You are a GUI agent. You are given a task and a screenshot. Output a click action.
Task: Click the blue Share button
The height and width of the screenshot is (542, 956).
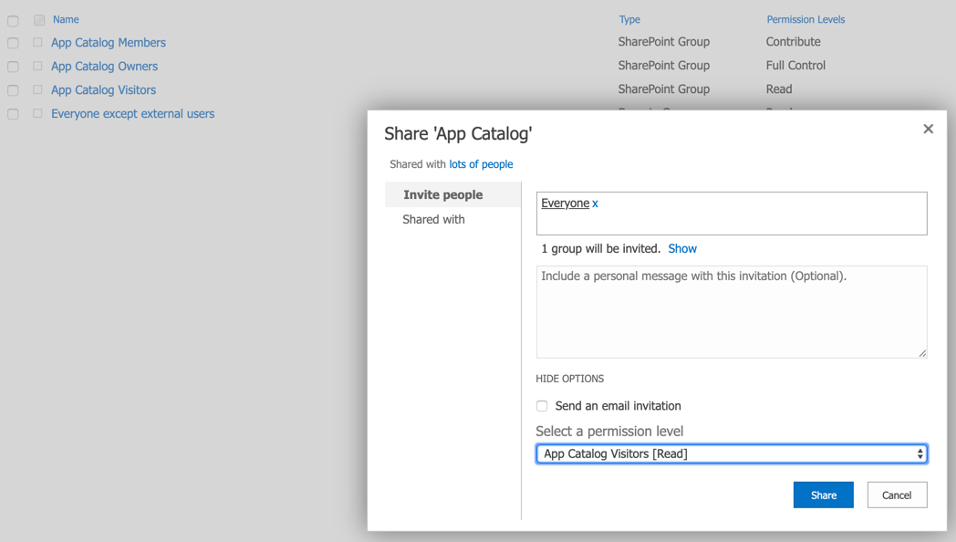823,495
